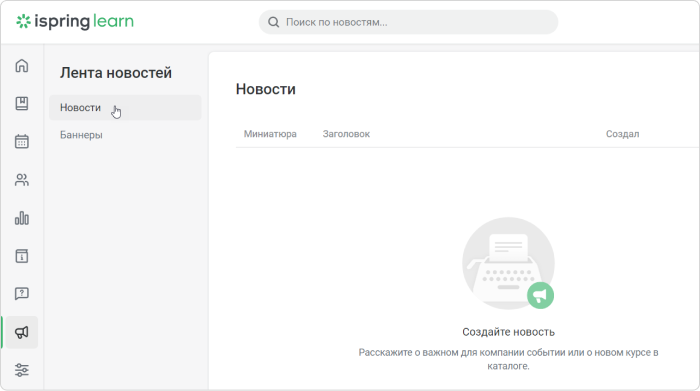700x391 pixels.
Task: Select the megaphone news feed icon
Action: coord(21,332)
